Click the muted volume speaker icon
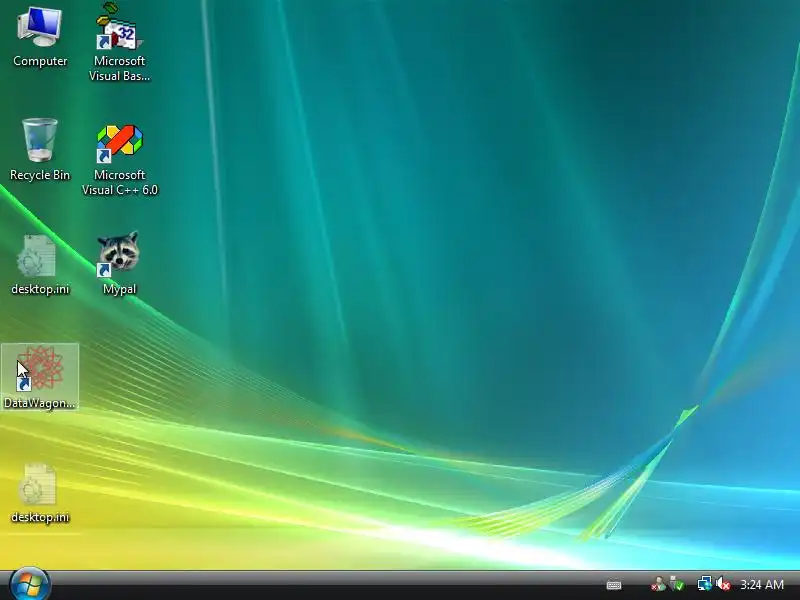Viewport: 800px width, 600px height. [723, 584]
